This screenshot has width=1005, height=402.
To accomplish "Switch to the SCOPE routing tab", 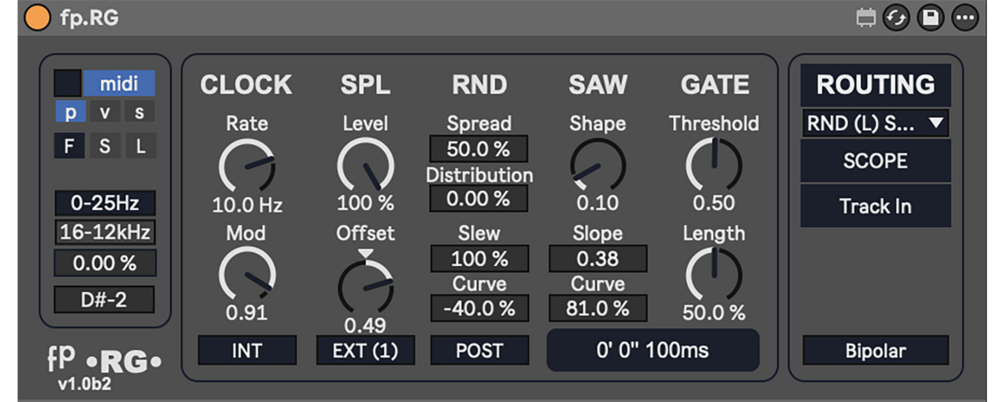I will coord(875,161).
